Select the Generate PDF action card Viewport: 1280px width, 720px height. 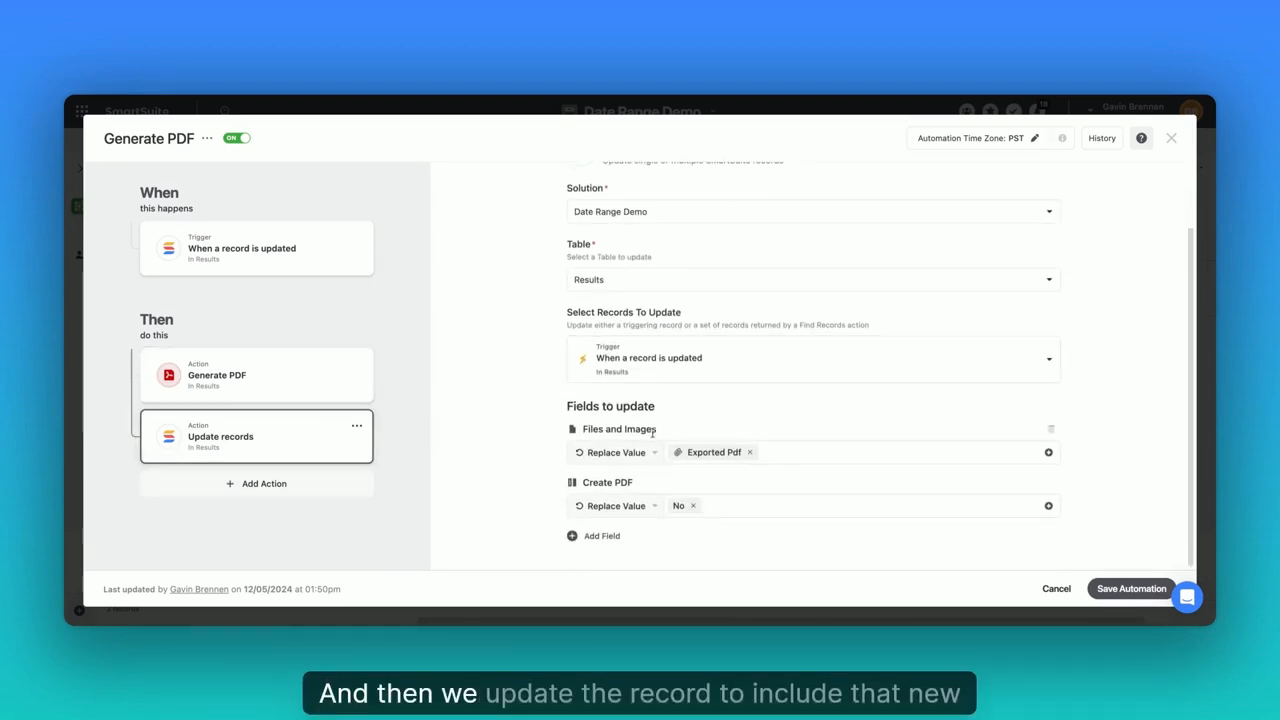(257, 375)
